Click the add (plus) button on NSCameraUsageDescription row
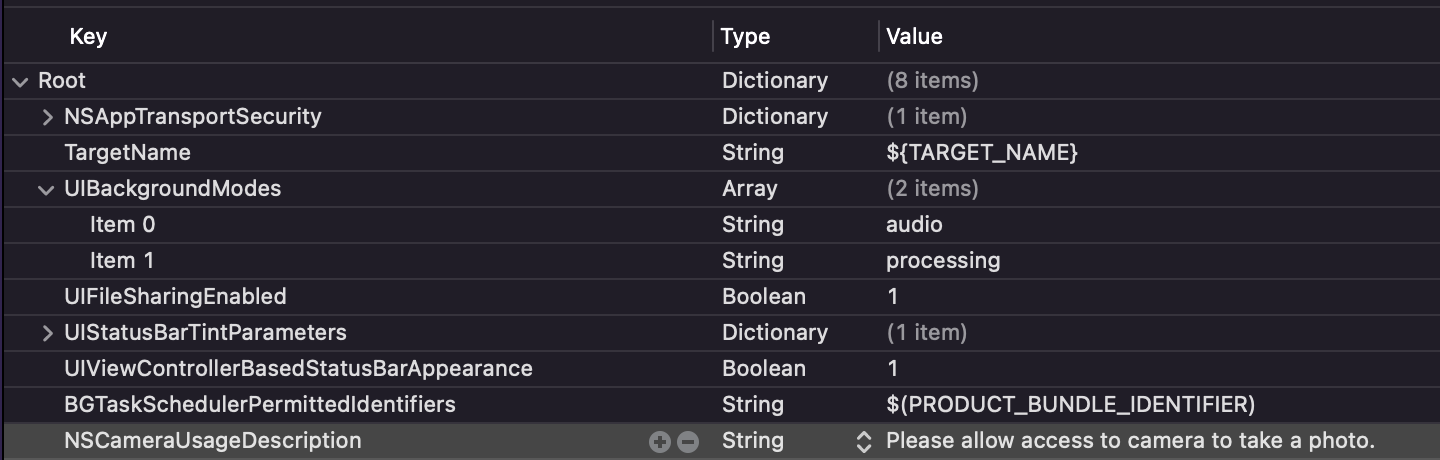Screen dimensions: 1440x460 tap(659, 442)
